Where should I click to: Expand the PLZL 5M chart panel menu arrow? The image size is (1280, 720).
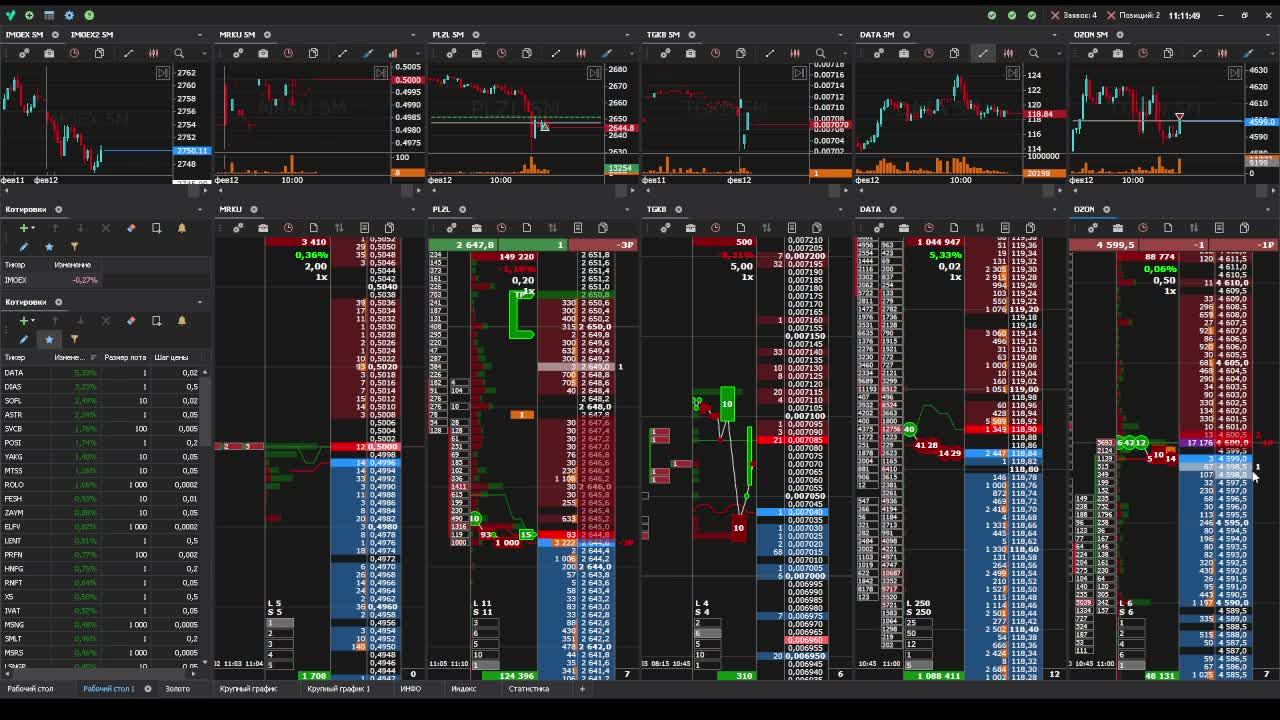click(626, 35)
